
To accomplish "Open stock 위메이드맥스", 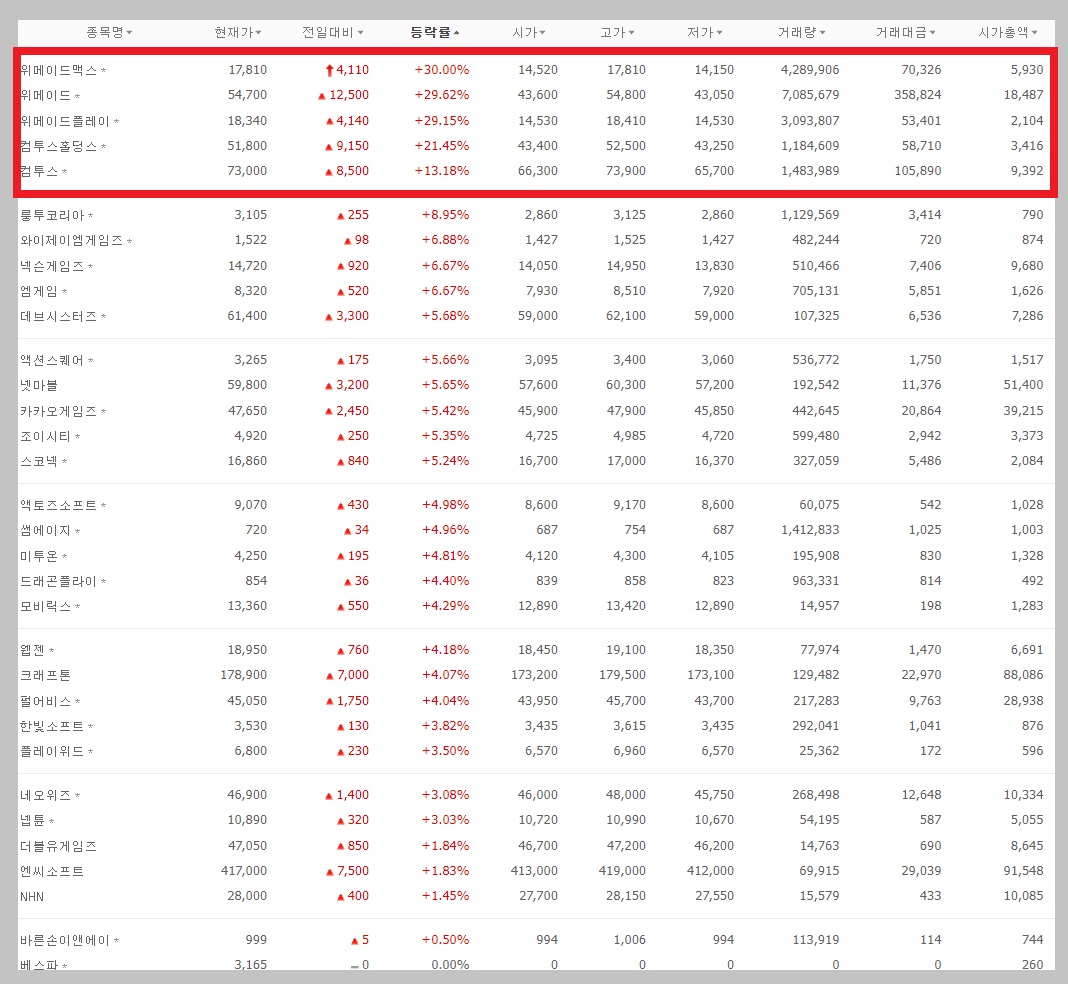I will pyautogui.click(x=59, y=70).
